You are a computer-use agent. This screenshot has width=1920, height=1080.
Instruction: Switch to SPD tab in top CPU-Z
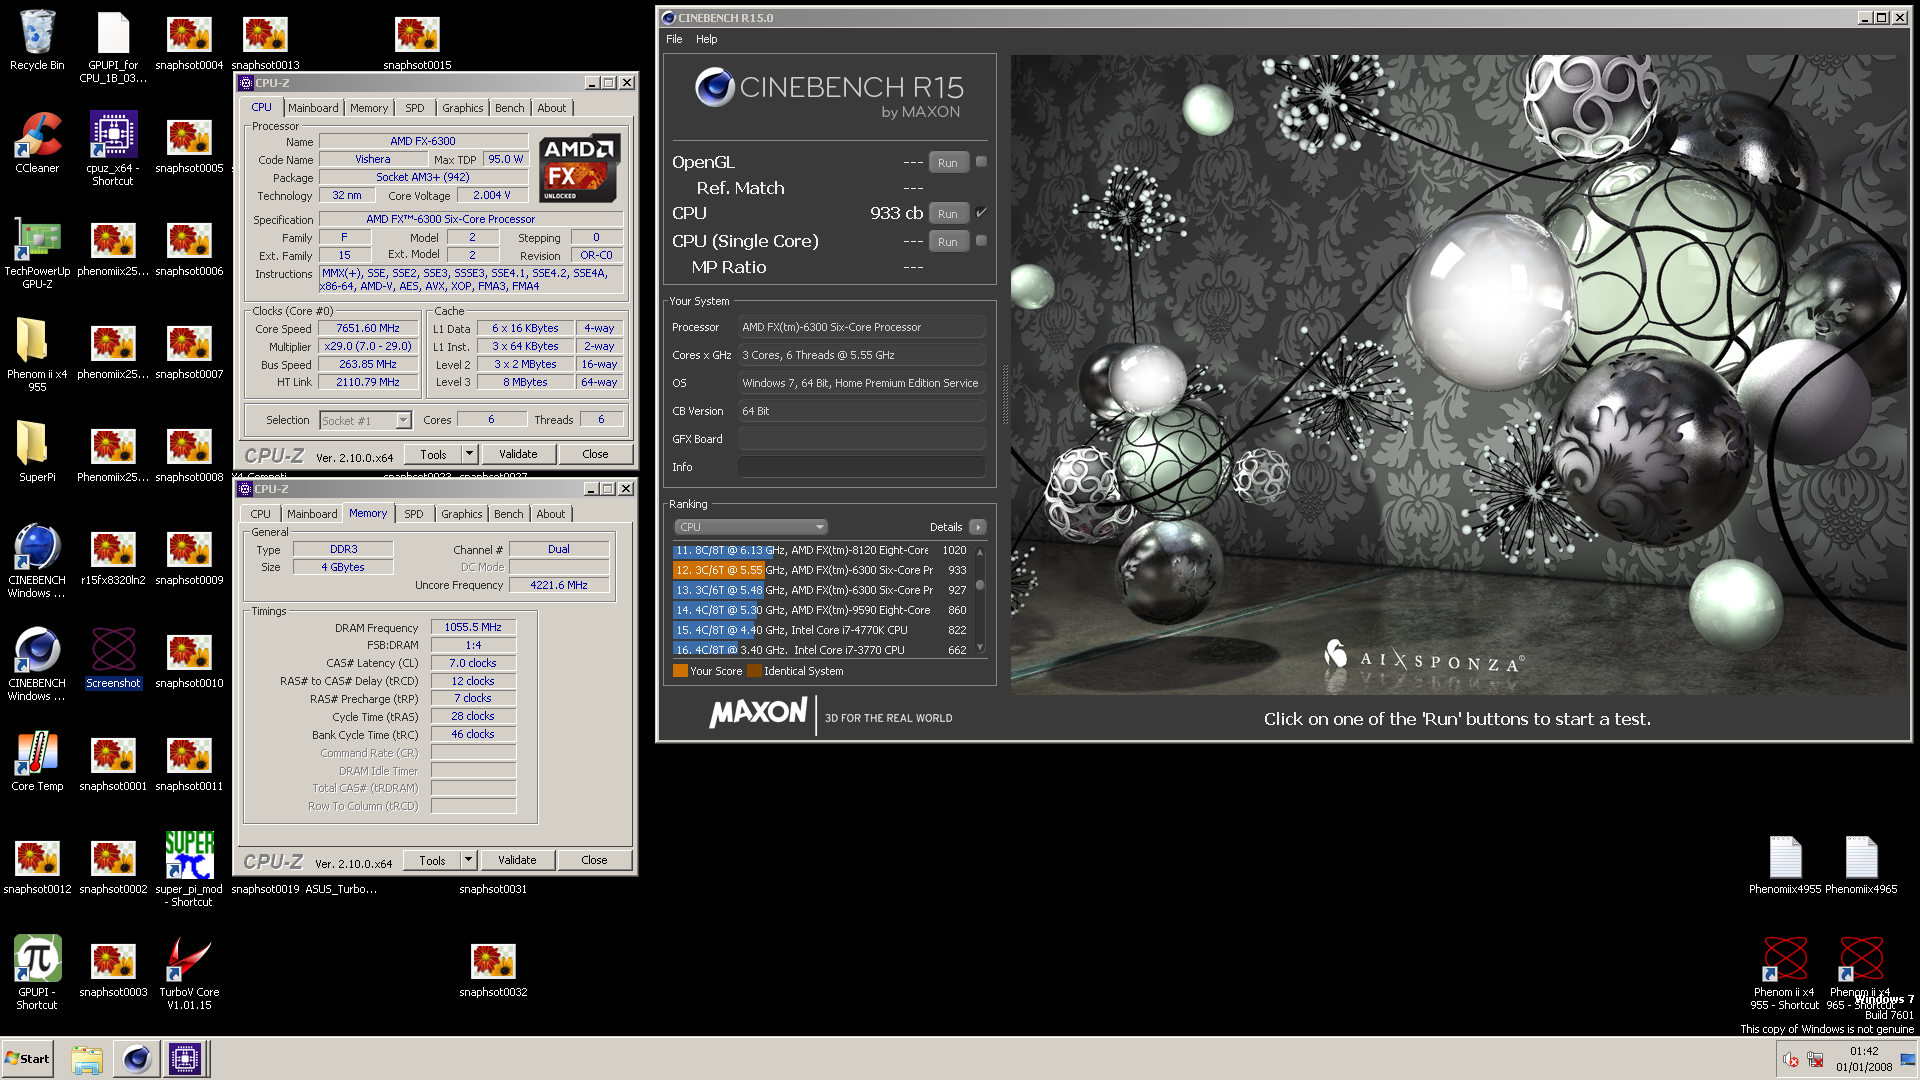pos(415,108)
